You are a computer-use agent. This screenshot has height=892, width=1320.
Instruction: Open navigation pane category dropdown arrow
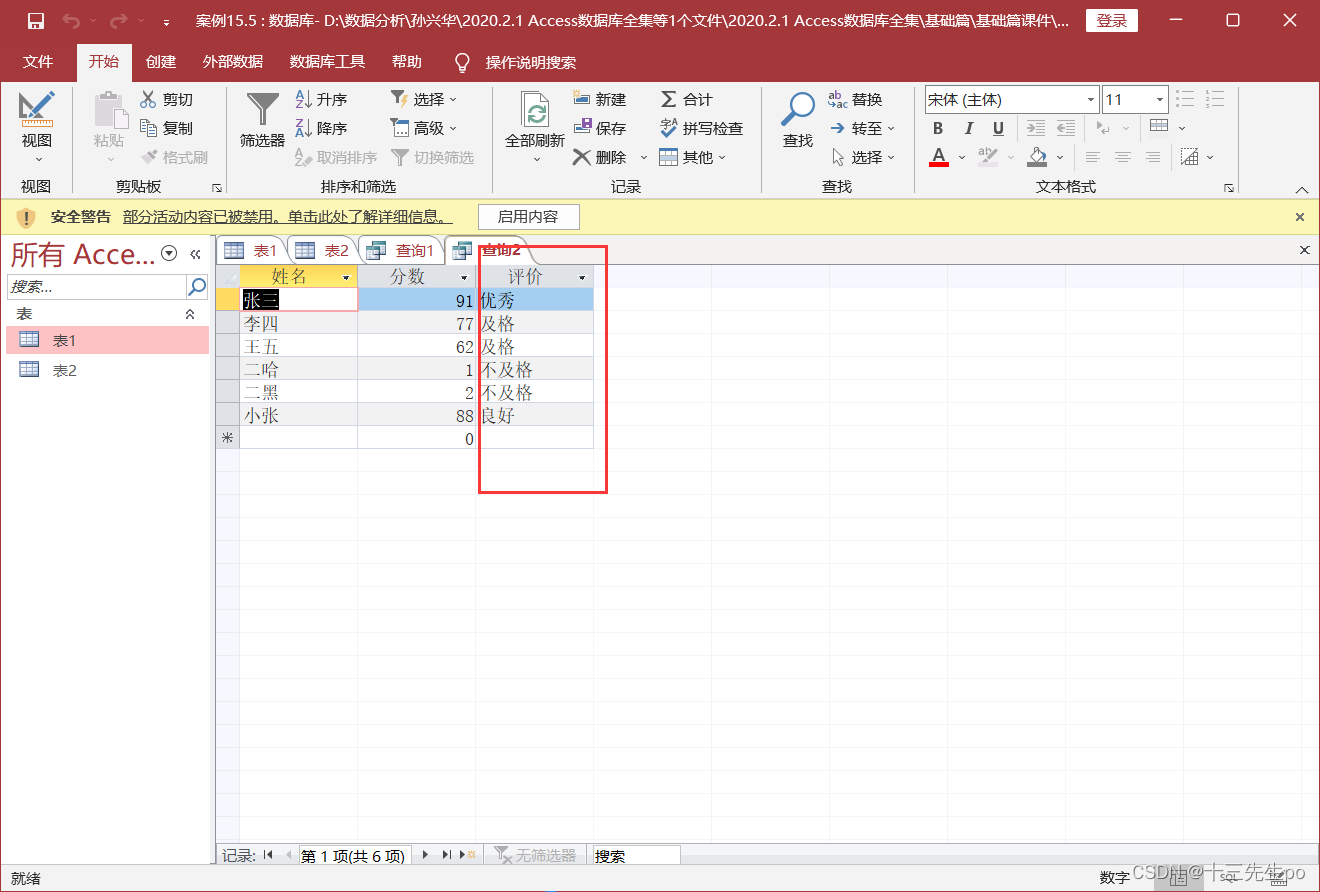point(169,254)
